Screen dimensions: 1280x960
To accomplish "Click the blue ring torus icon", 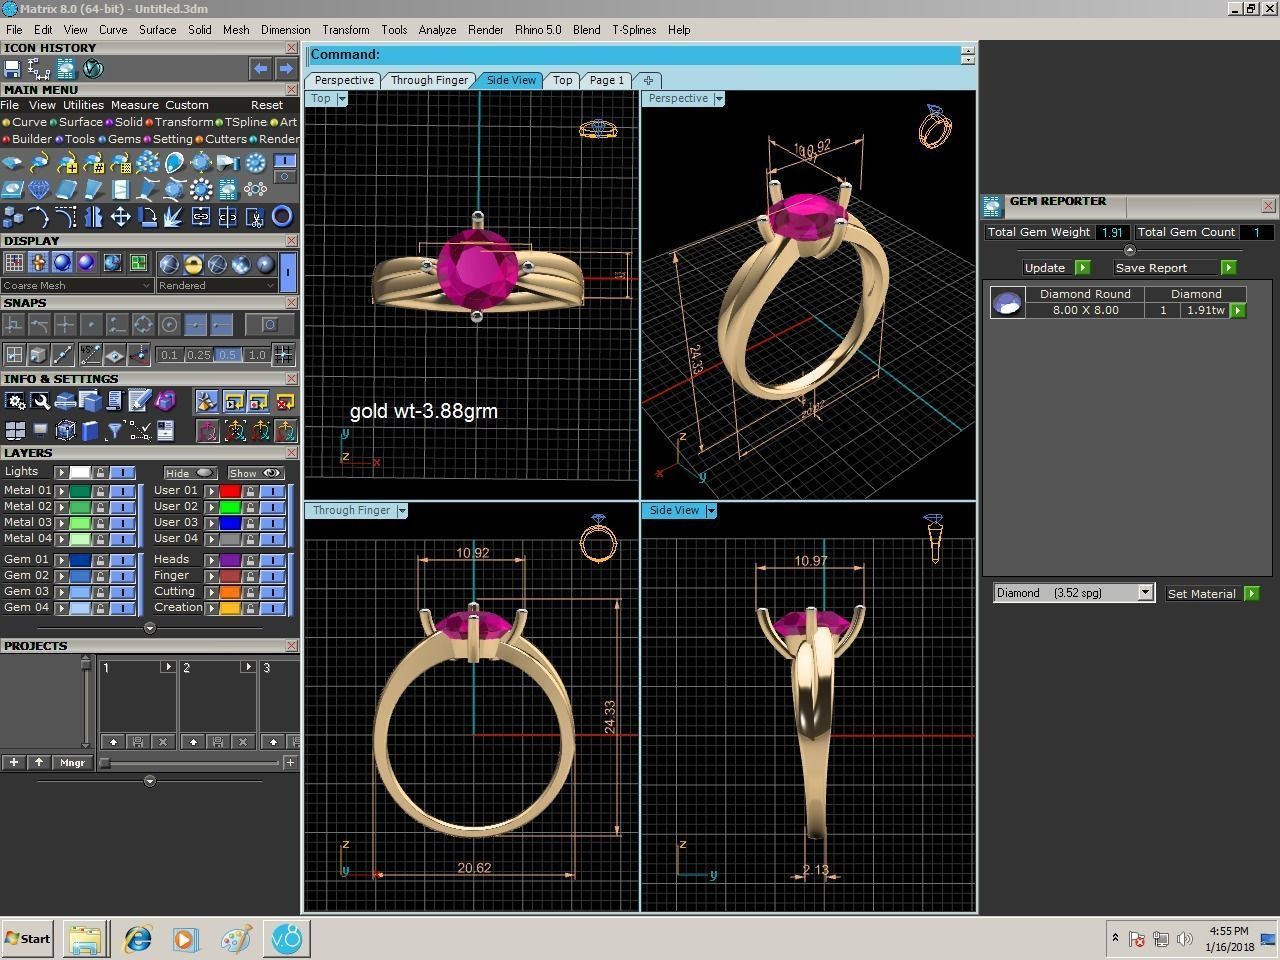I will click(x=283, y=216).
